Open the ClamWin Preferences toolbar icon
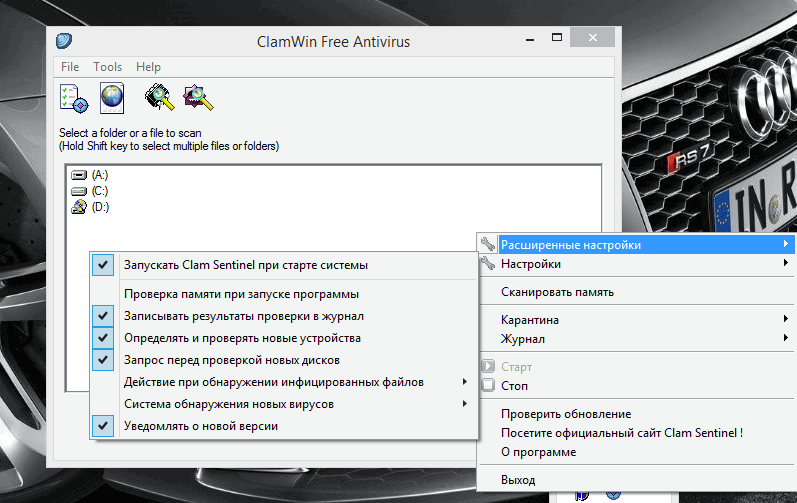 pyautogui.click(x=74, y=98)
